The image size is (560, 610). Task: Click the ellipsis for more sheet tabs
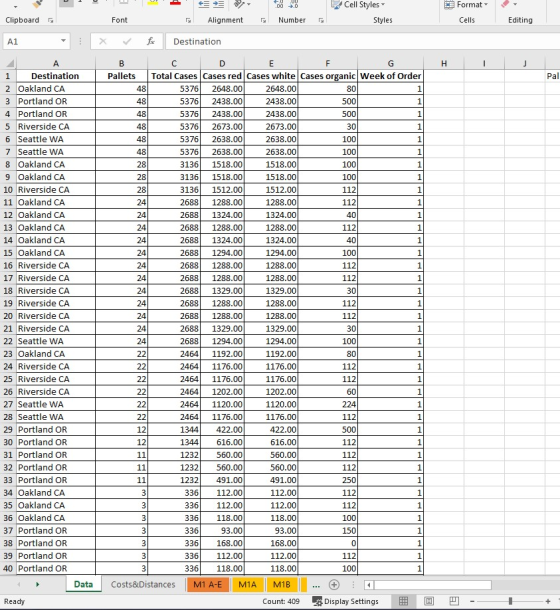coord(316,585)
